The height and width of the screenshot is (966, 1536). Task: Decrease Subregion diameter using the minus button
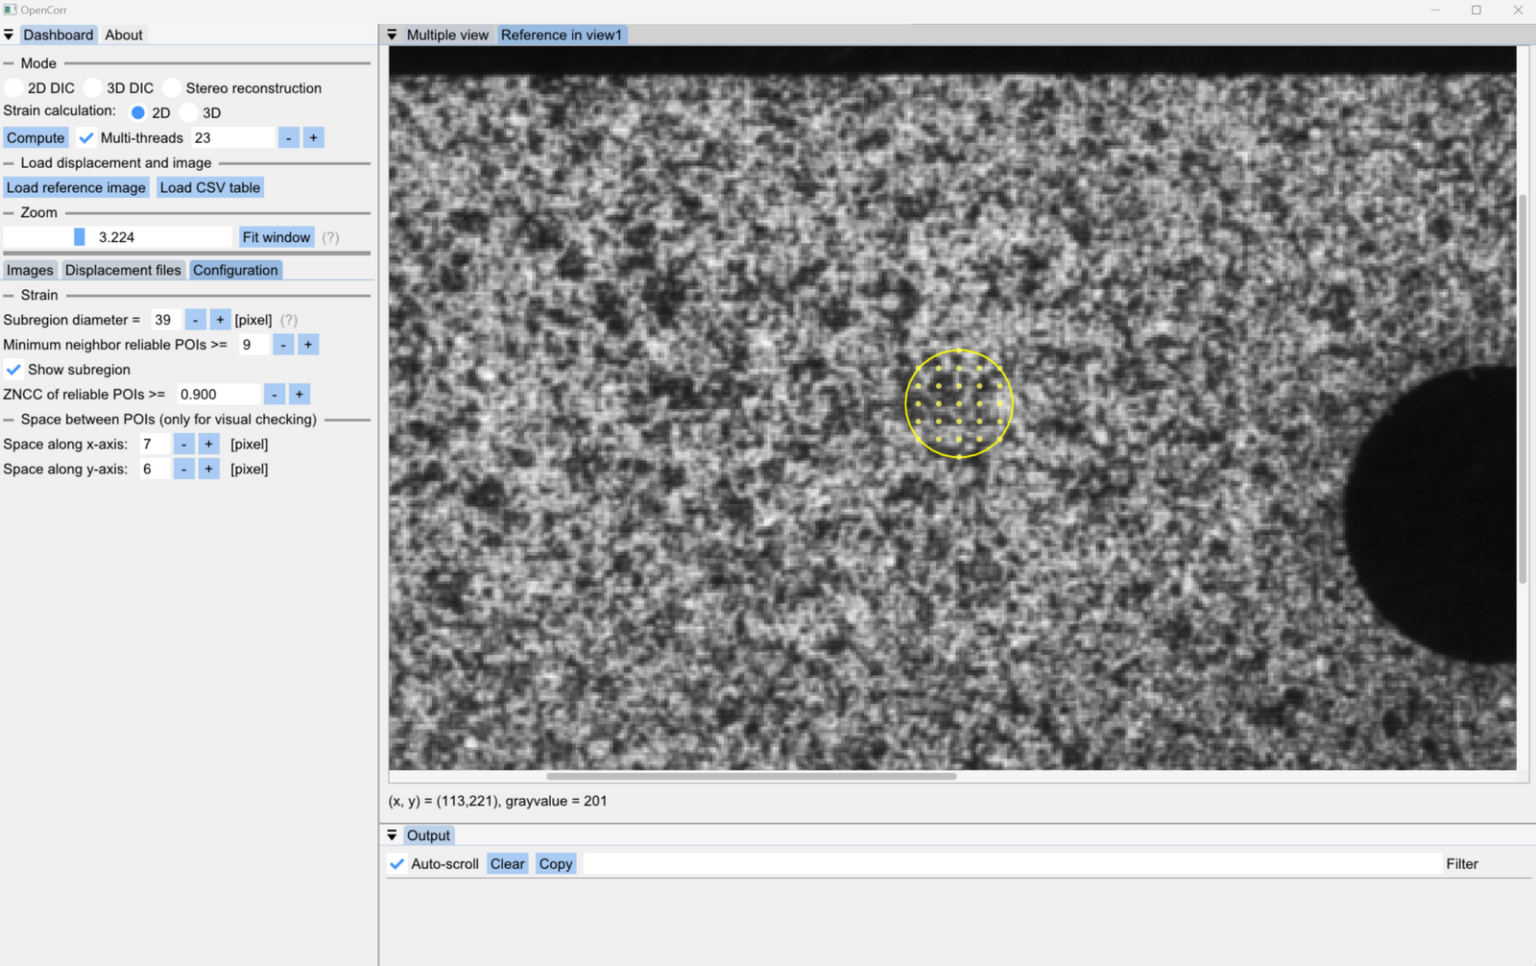(x=194, y=319)
